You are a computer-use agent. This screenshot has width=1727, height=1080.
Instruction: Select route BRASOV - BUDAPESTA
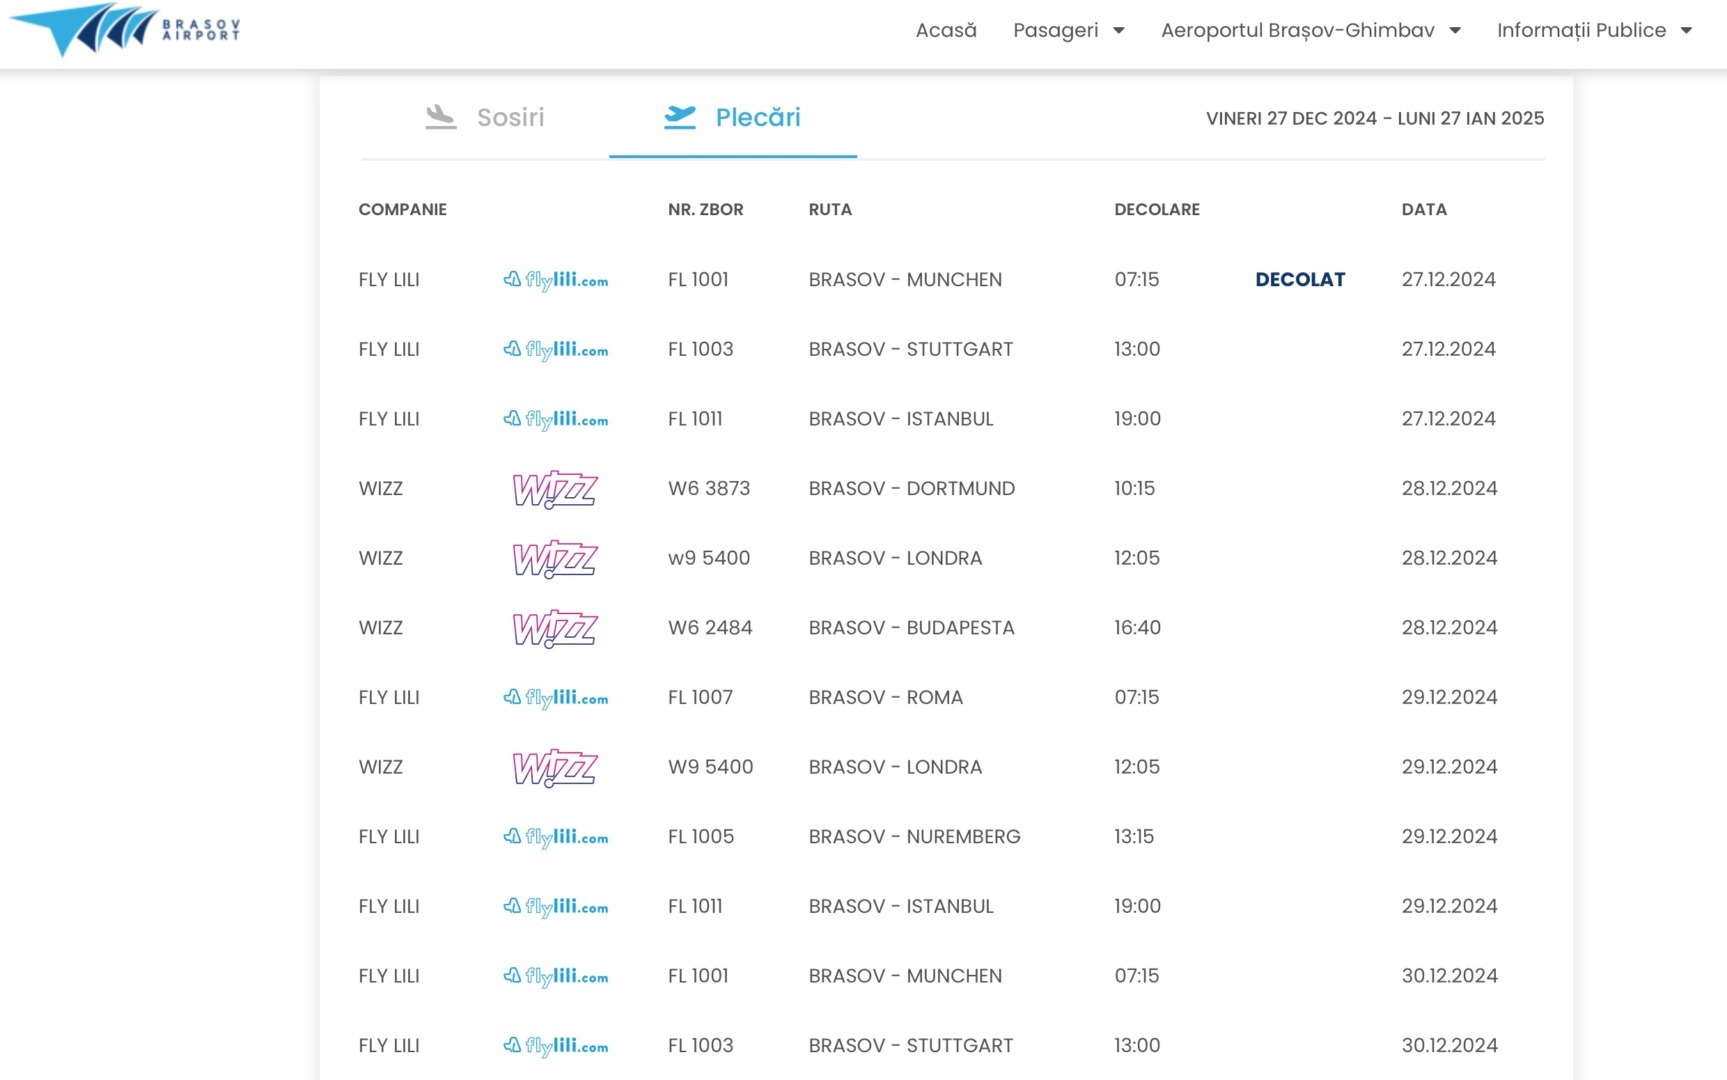pos(911,627)
